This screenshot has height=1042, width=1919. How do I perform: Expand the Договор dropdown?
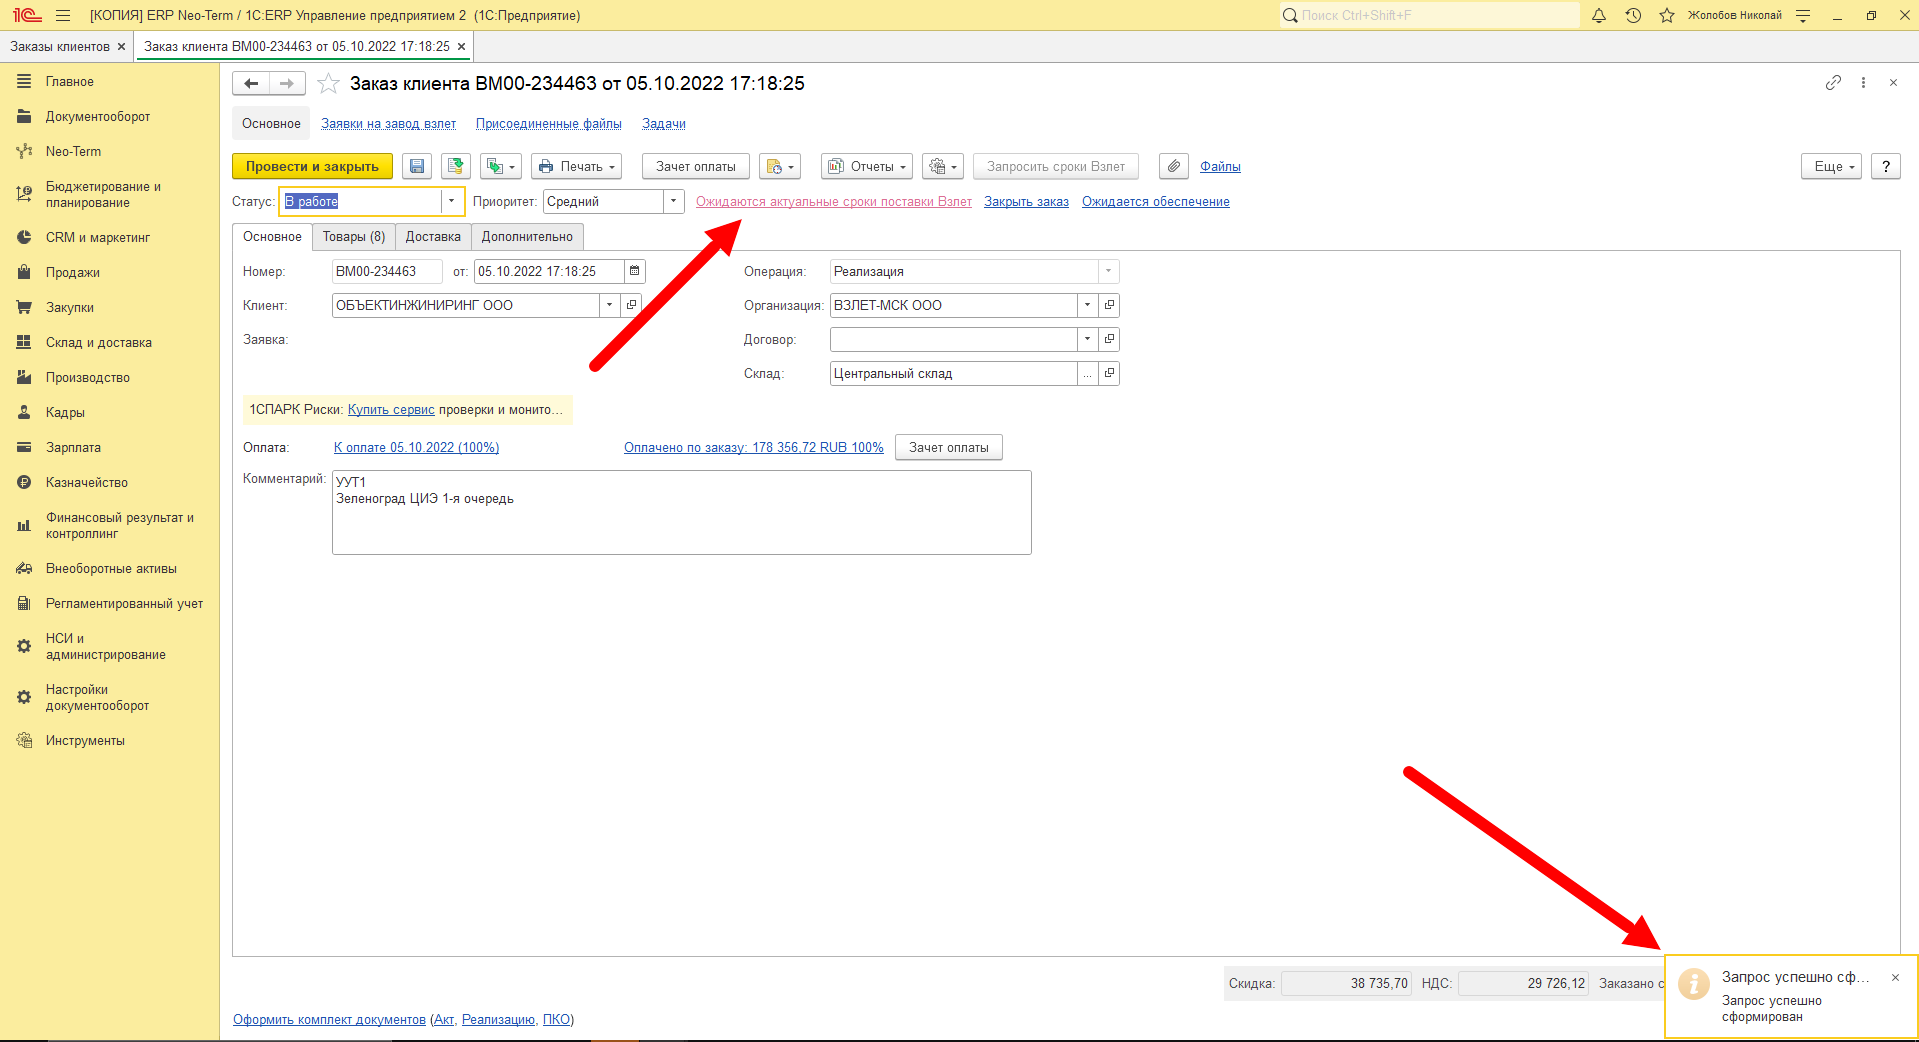1087,339
